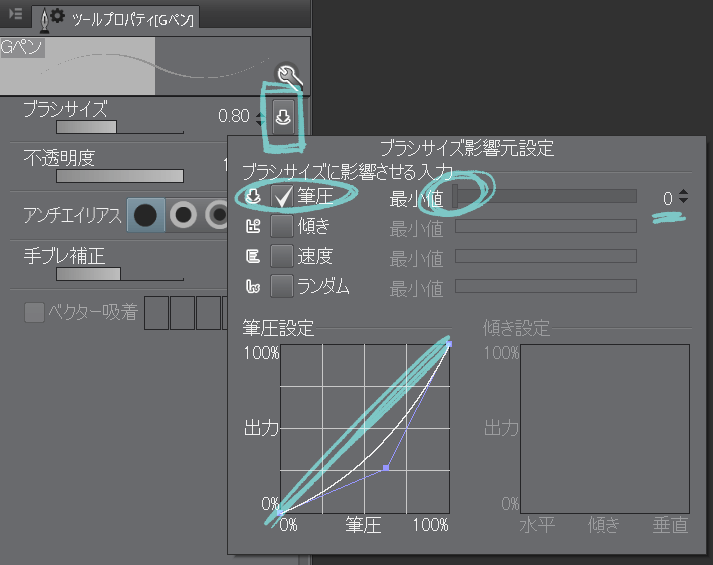
Task: Enable the 傾き tilt checkbox
Action: [x=282, y=227]
